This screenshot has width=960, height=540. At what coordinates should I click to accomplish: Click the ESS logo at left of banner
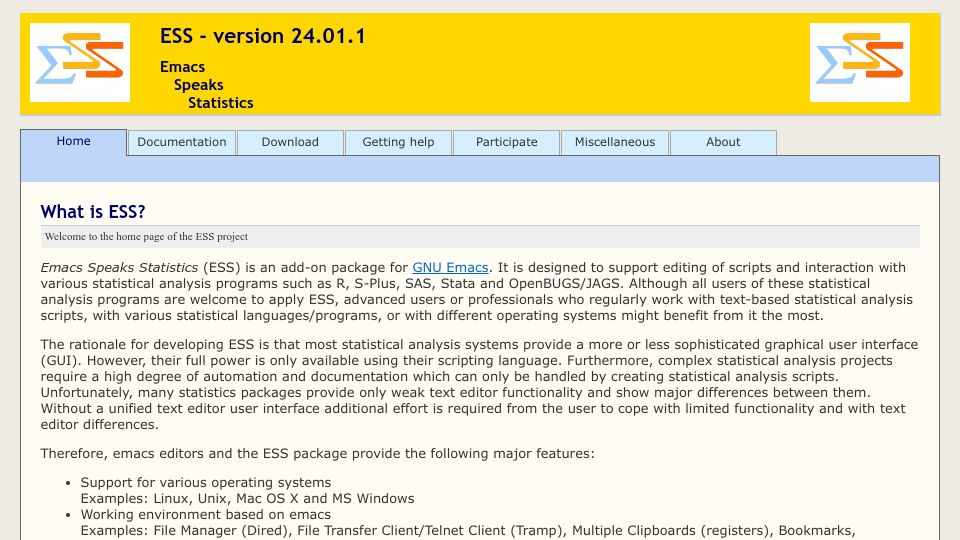[80, 62]
